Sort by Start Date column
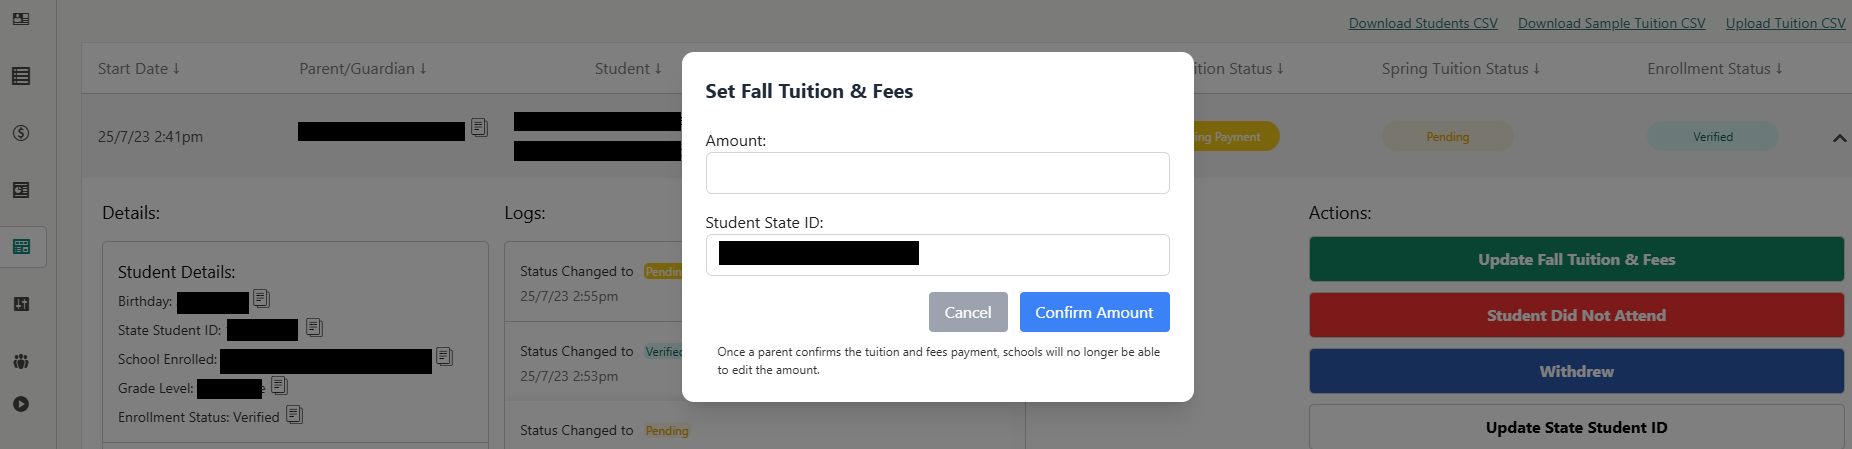Image resolution: width=1852 pixels, height=449 pixels. (x=139, y=69)
